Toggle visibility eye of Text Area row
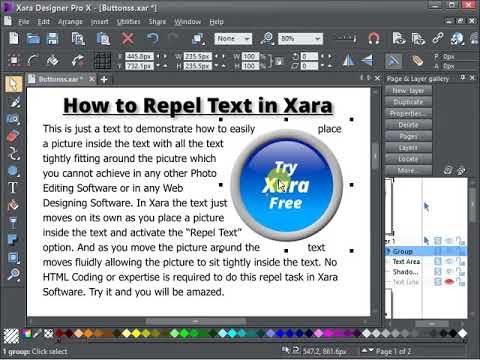Image resolution: width=480 pixels, height=360 pixels. (x=449, y=261)
